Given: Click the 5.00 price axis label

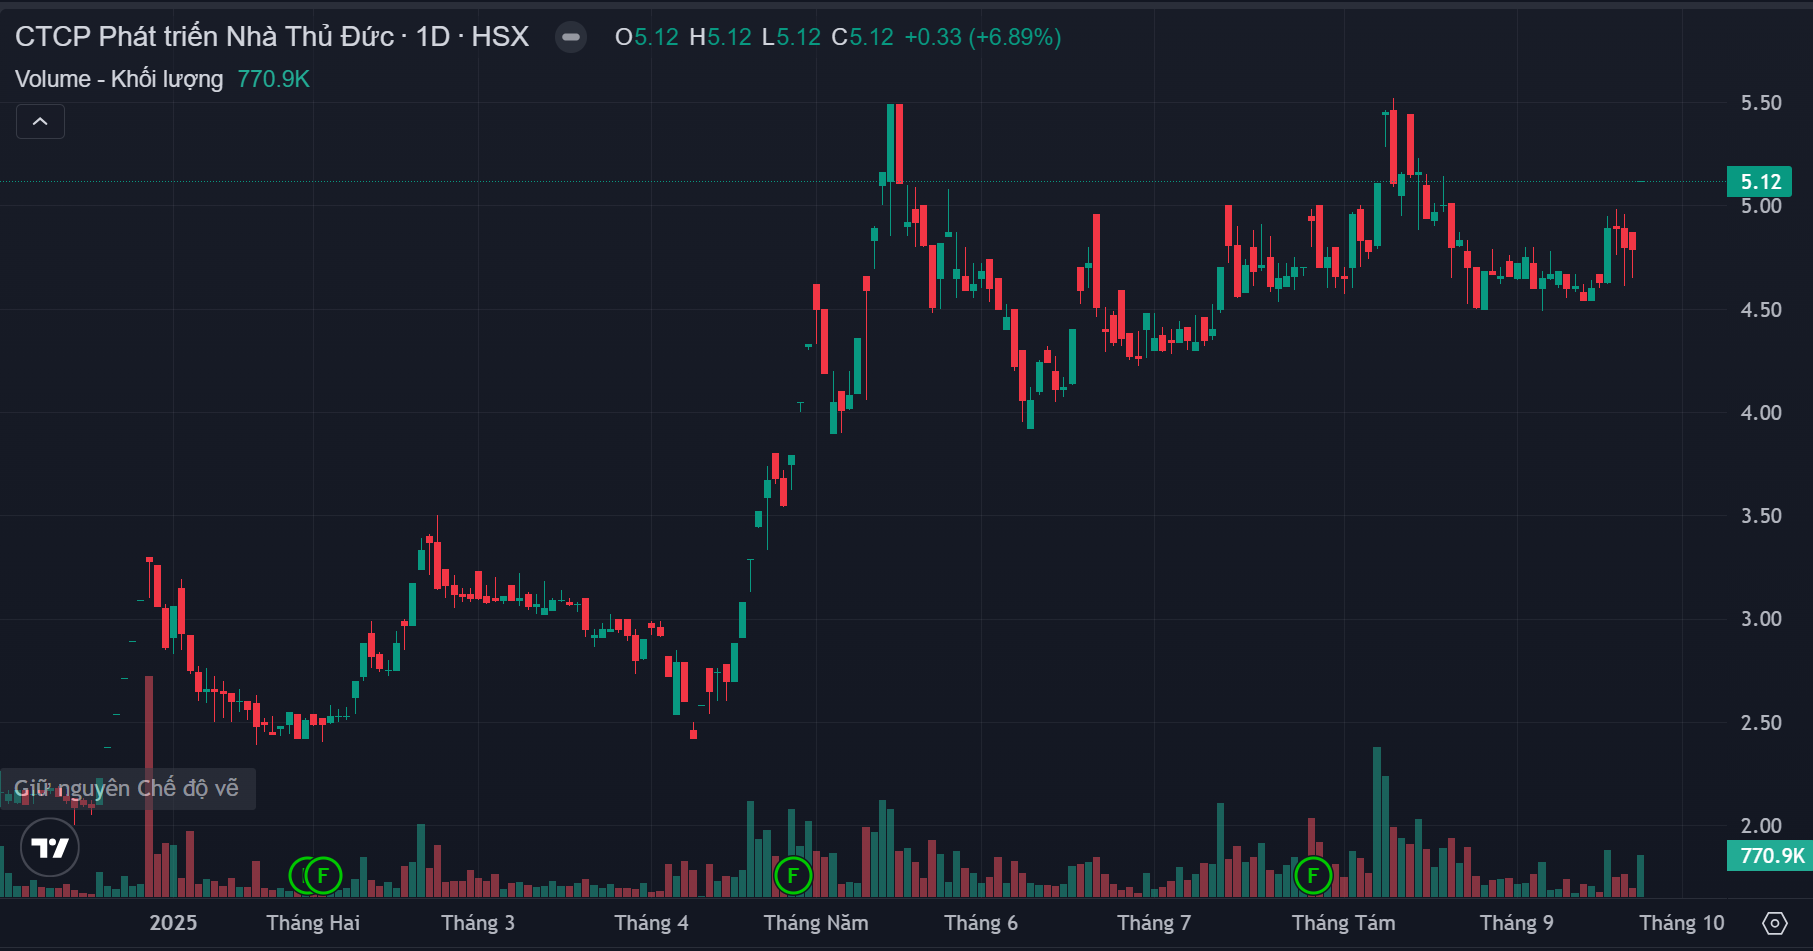Looking at the screenshot, I should click(x=1761, y=206).
